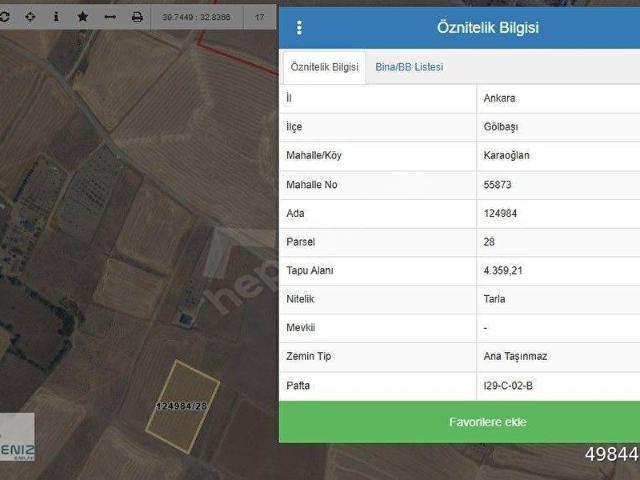
Task: Switch to Öznitelik Bilgisi tab
Action: coord(324,67)
